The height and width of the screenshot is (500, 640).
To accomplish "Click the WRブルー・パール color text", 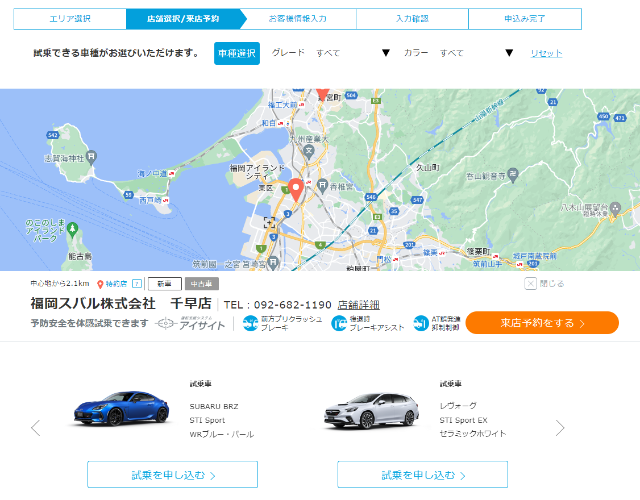I will tap(222, 434).
